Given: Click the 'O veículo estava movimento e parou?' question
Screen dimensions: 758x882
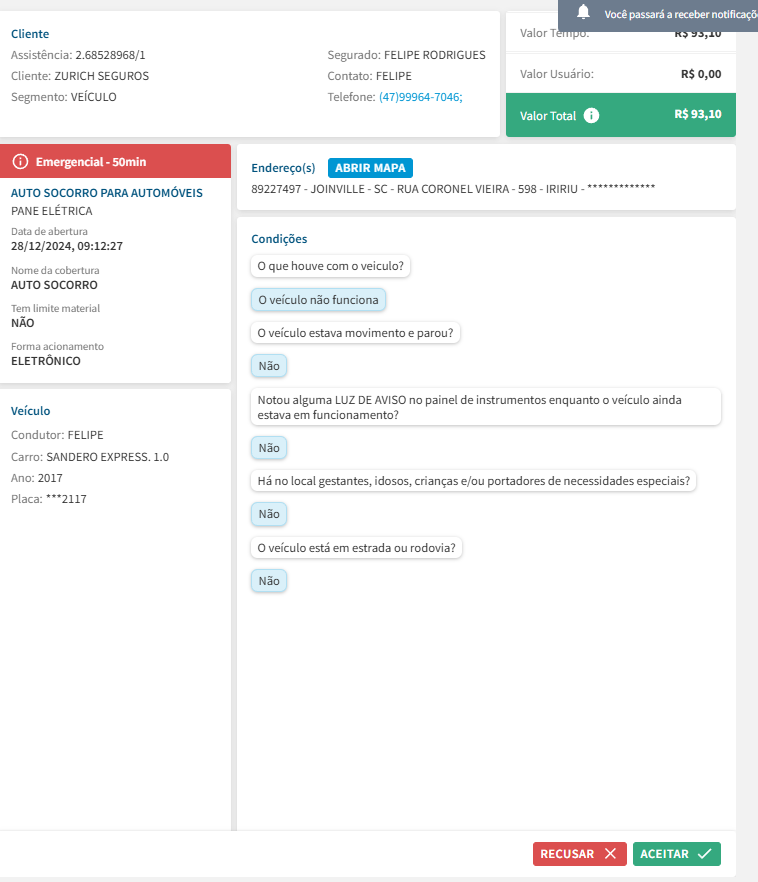Looking at the screenshot, I should [x=355, y=333].
